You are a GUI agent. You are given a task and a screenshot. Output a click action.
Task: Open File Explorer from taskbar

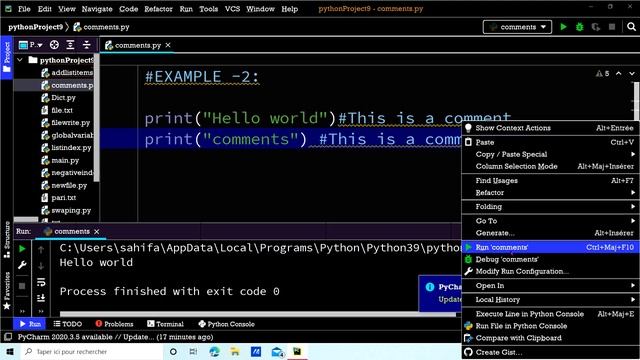point(235,351)
